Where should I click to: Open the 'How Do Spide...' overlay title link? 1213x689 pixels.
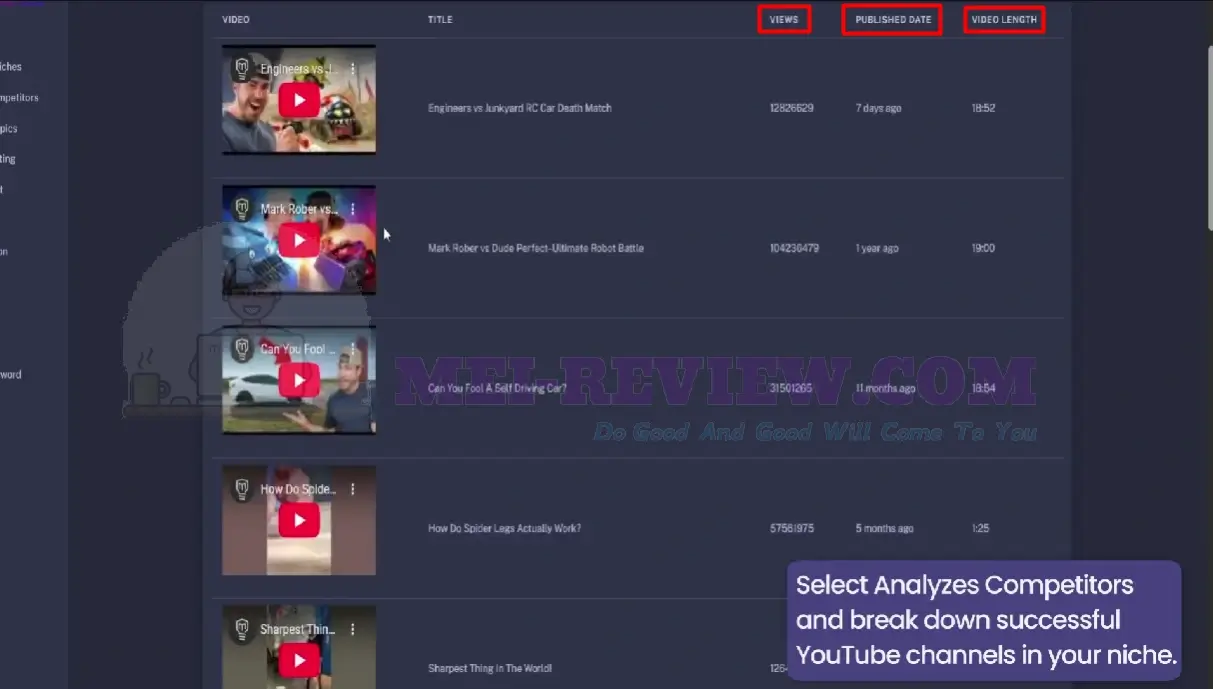pyautogui.click(x=298, y=489)
